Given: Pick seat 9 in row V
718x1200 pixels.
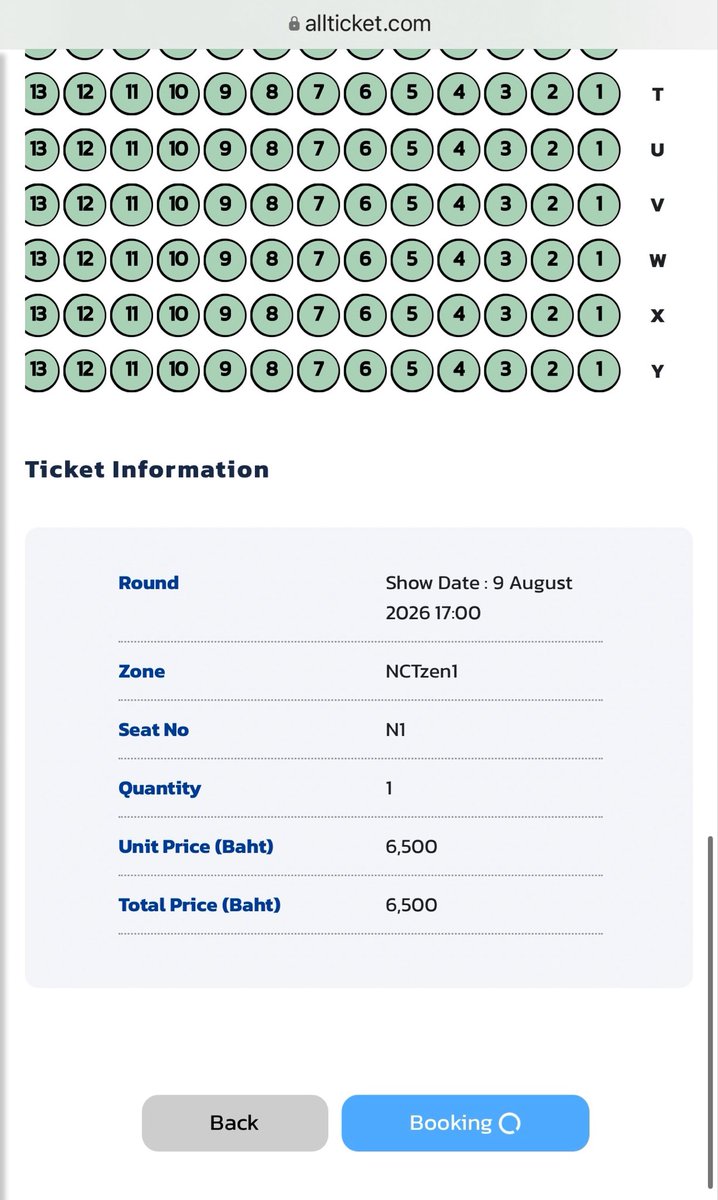Looking at the screenshot, I should pyautogui.click(x=225, y=205).
